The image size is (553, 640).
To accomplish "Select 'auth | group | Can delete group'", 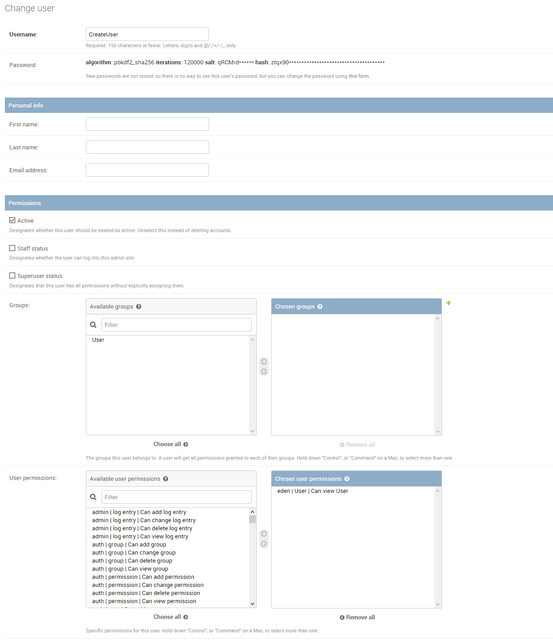I will [132, 561].
